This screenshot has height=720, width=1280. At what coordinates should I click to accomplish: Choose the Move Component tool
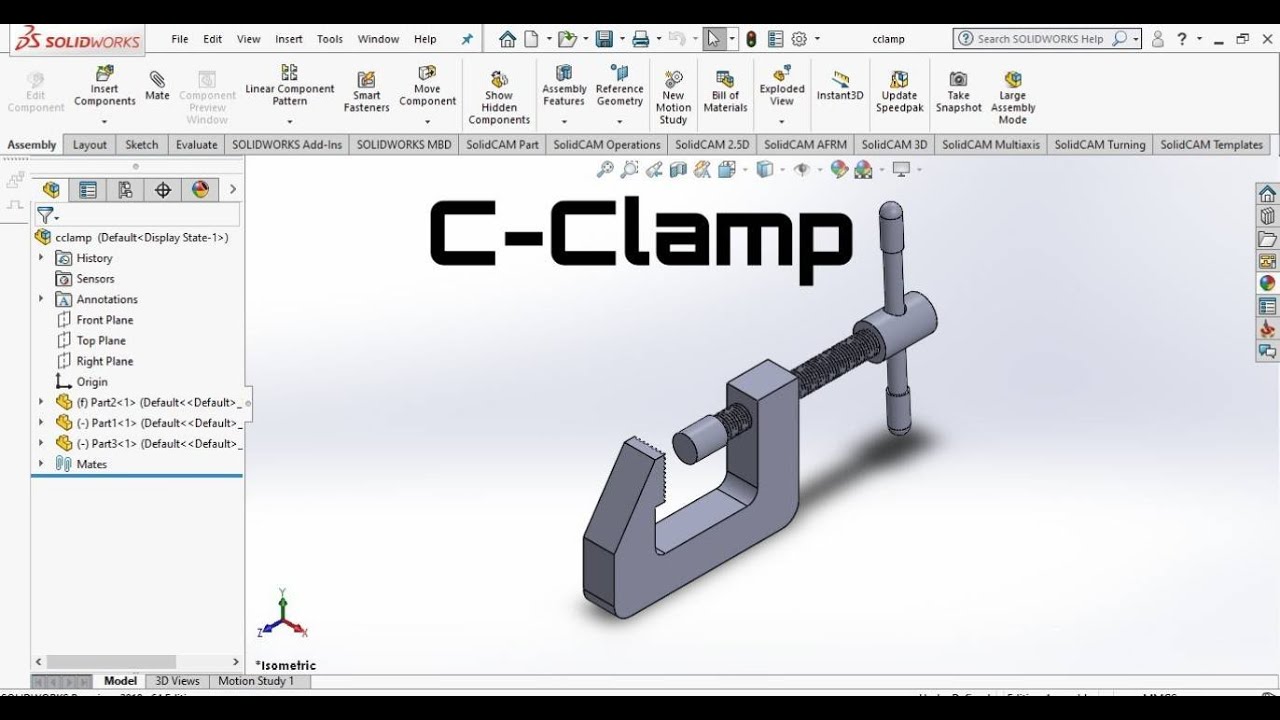coord(427,87)
